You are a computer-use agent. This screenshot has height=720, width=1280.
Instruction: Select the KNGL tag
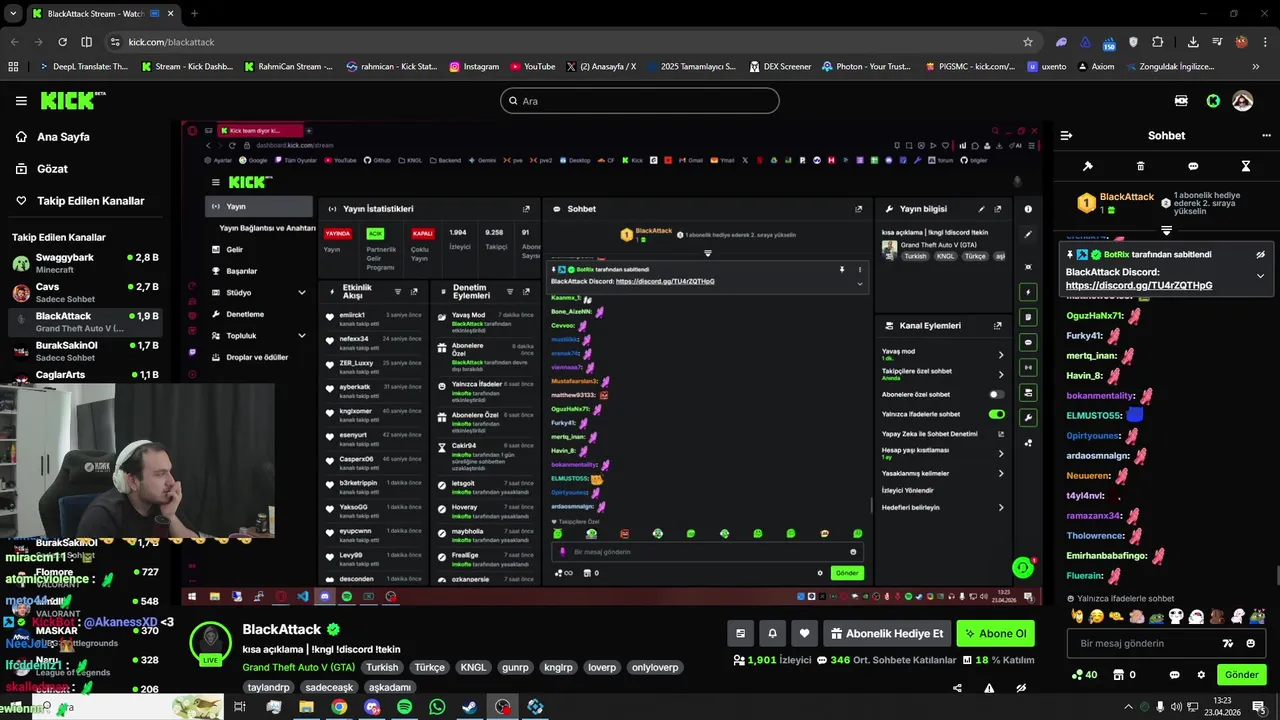(x=473, y=667)
